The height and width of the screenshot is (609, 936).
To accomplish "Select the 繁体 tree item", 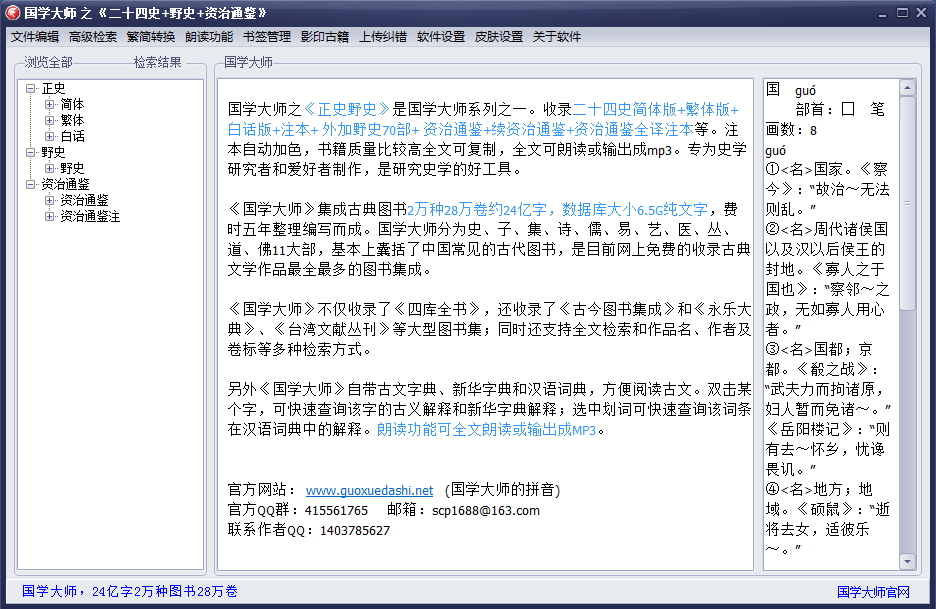I will pos(72,121).
